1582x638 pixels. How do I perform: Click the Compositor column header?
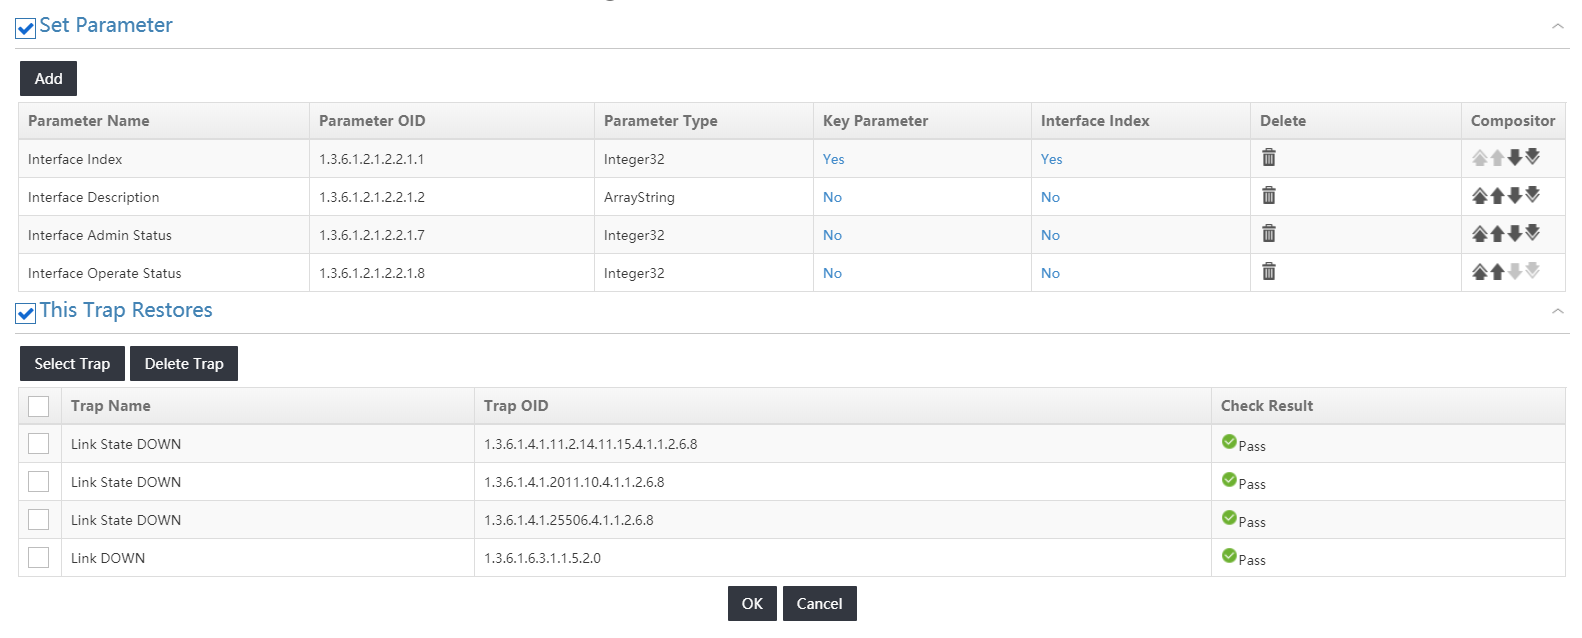[x=1513, y=121]
